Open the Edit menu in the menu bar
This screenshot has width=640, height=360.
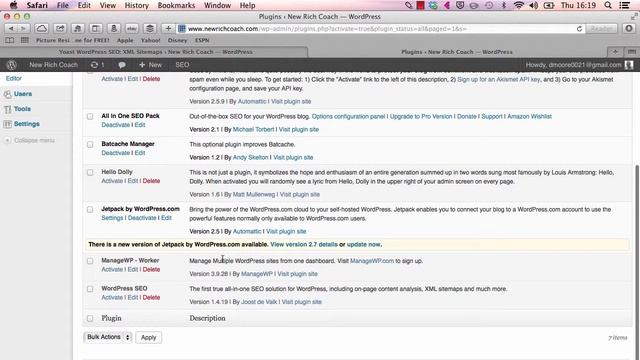coord(84,5)
